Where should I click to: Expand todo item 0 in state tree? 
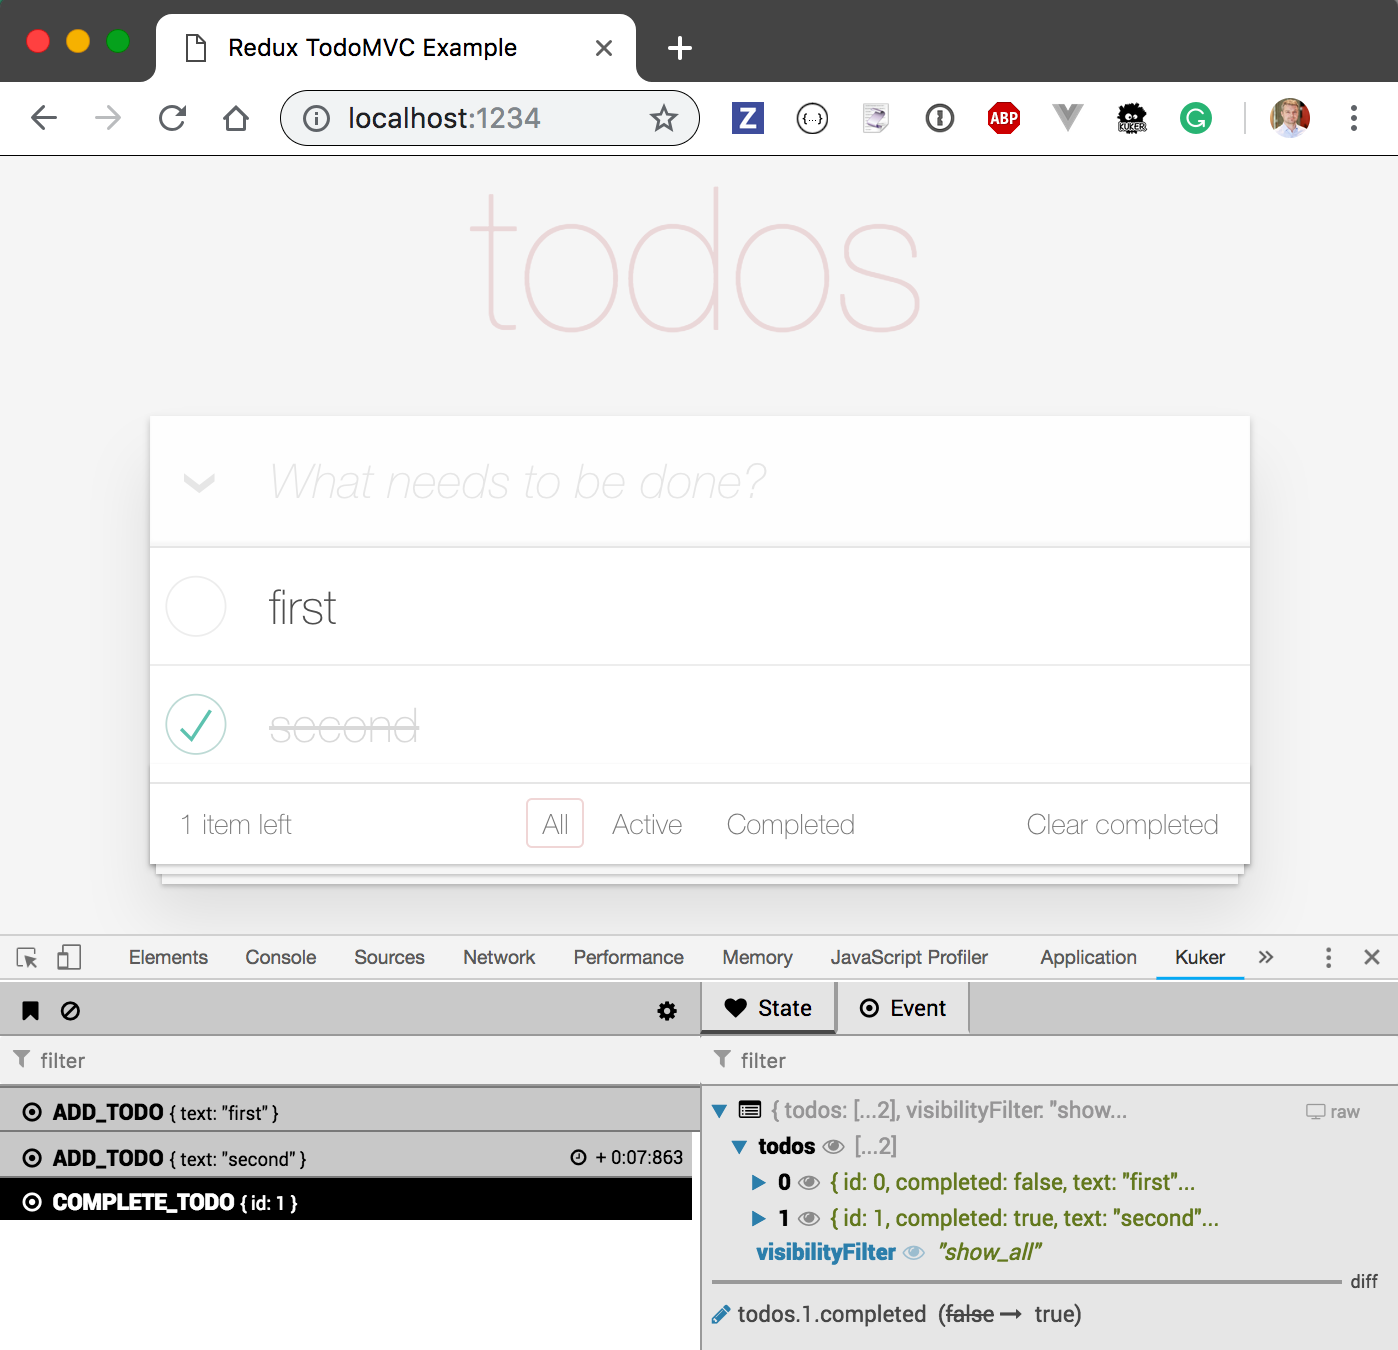point(759,1183)
